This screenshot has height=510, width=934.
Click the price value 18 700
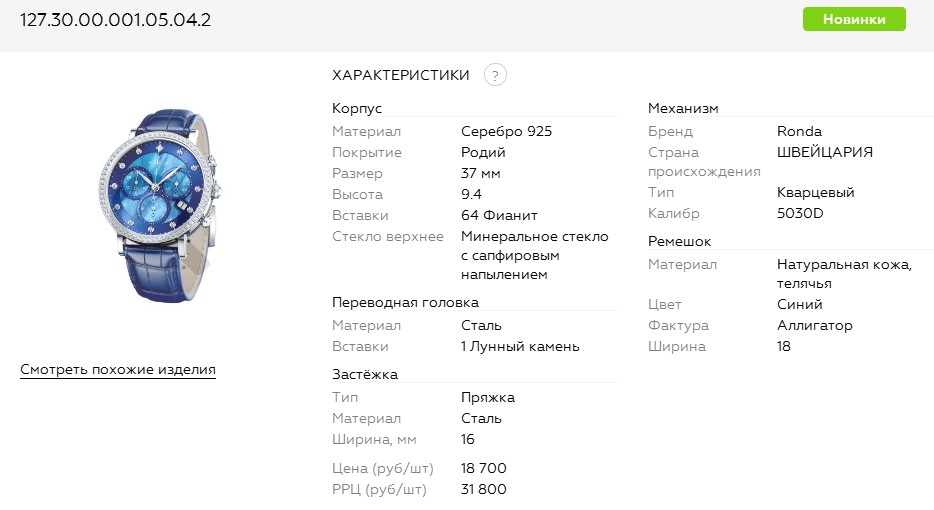click(x=484, y=468)
